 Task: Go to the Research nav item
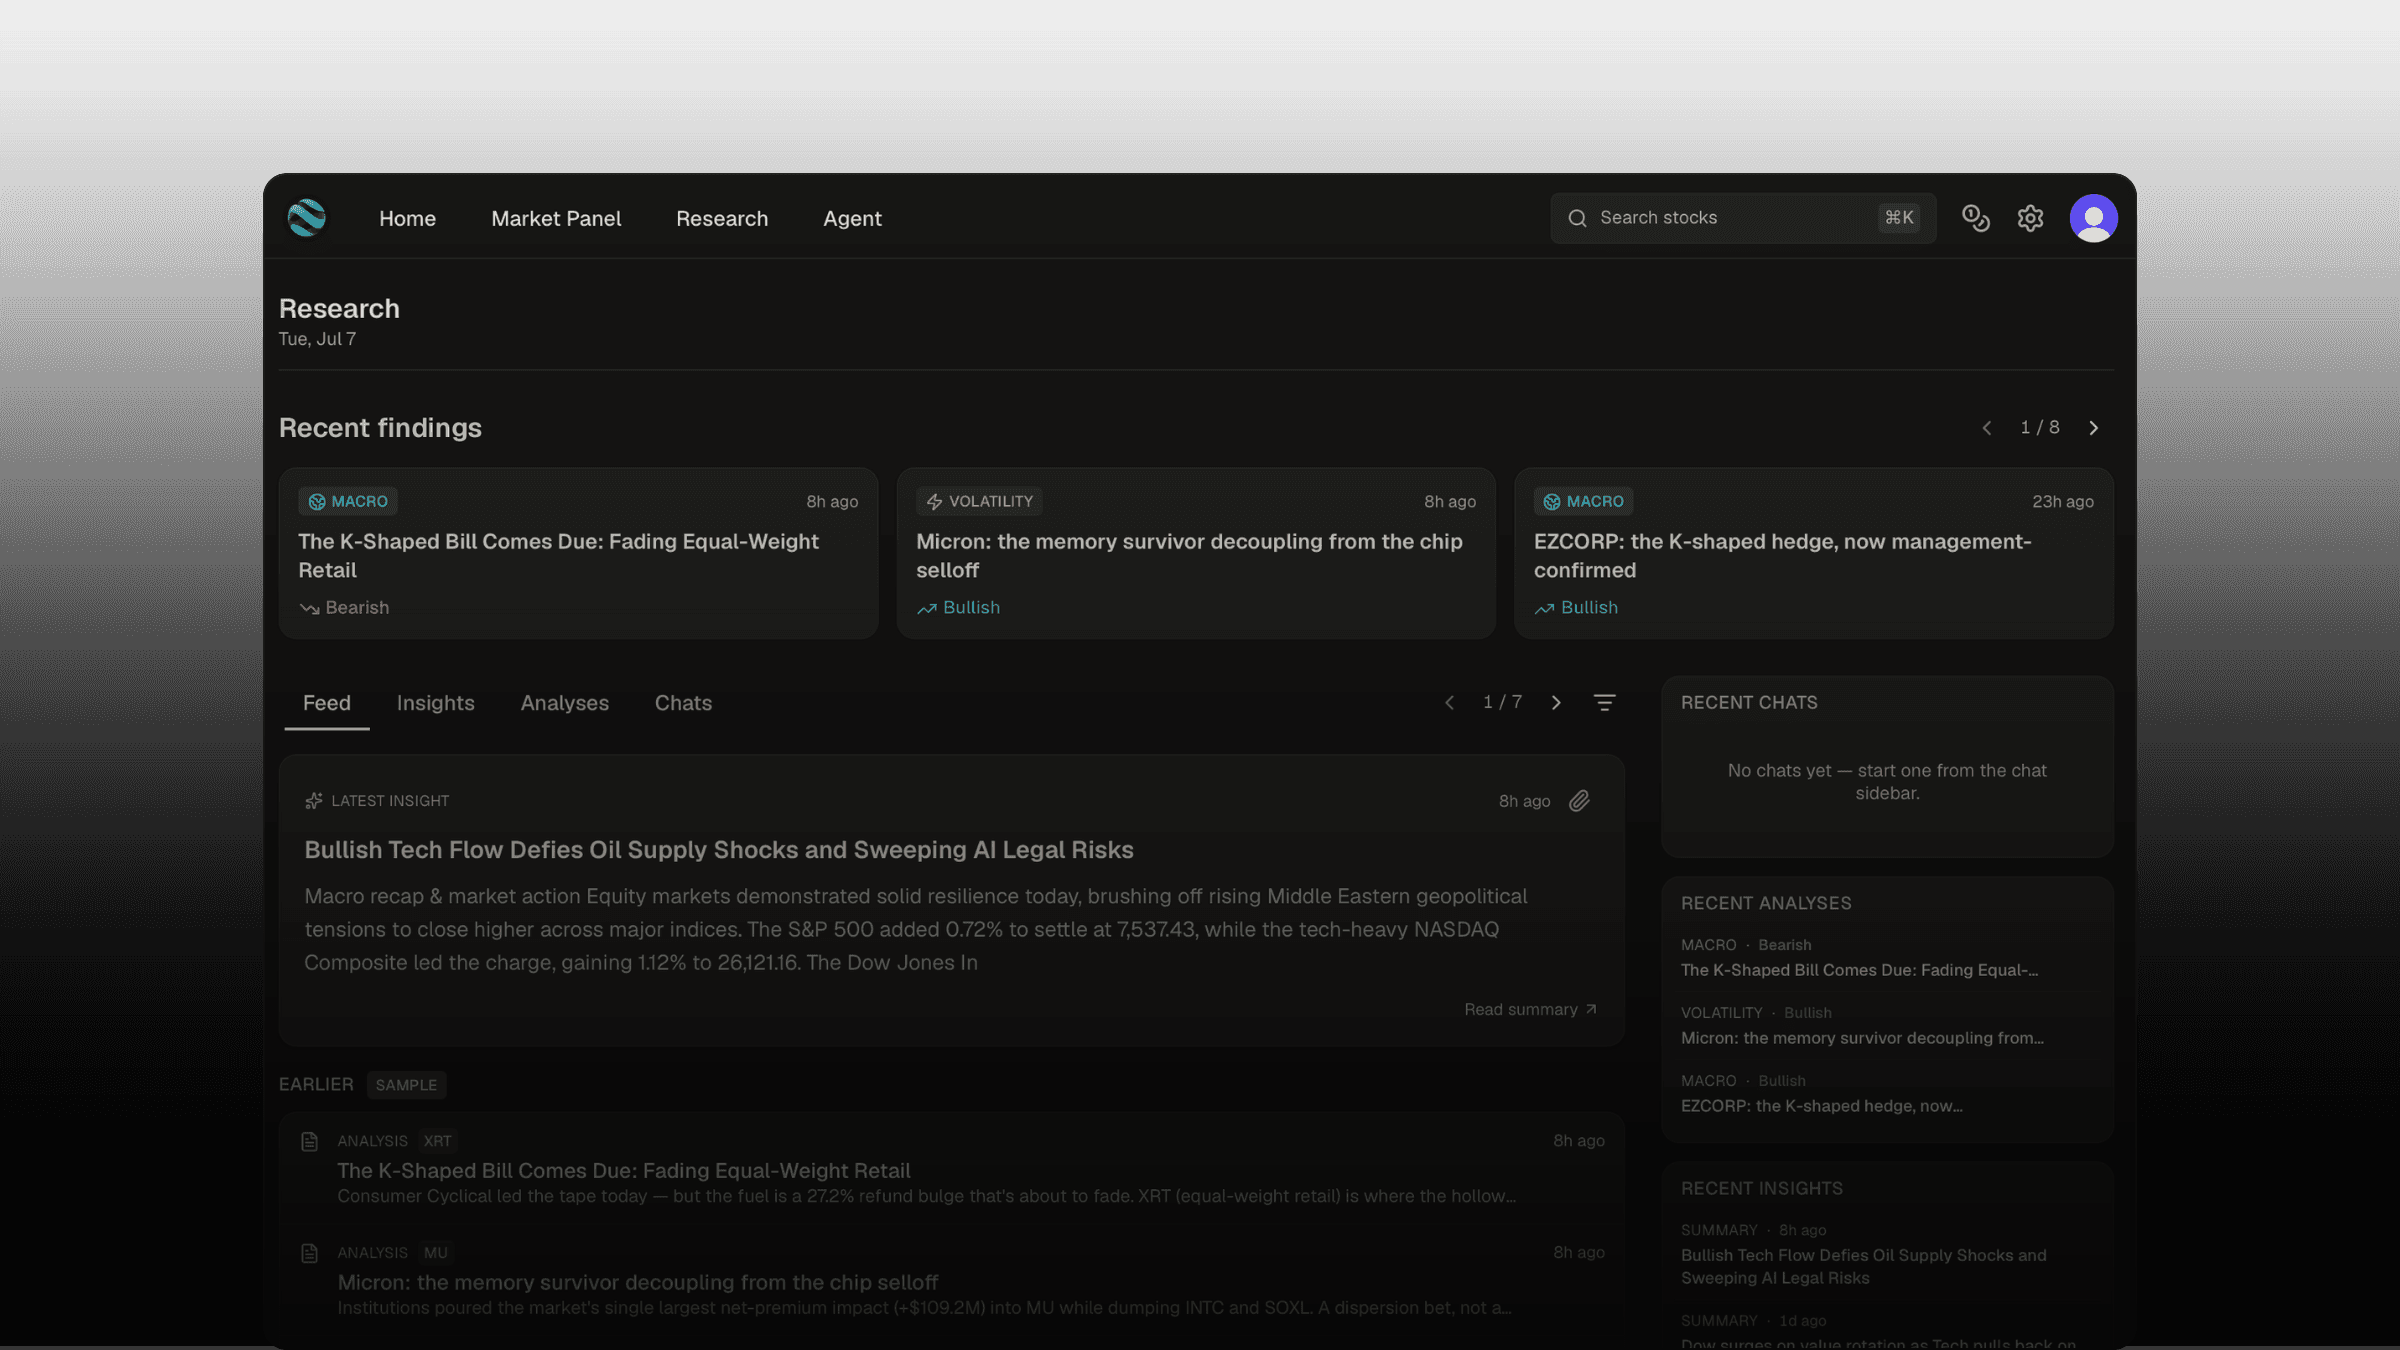tap(722, 218)
